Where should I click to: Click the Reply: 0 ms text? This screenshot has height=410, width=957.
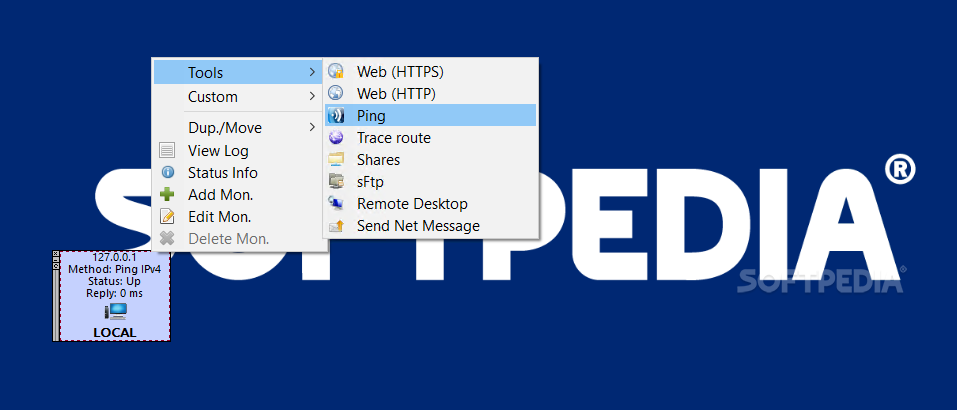(x=114, y=293)
